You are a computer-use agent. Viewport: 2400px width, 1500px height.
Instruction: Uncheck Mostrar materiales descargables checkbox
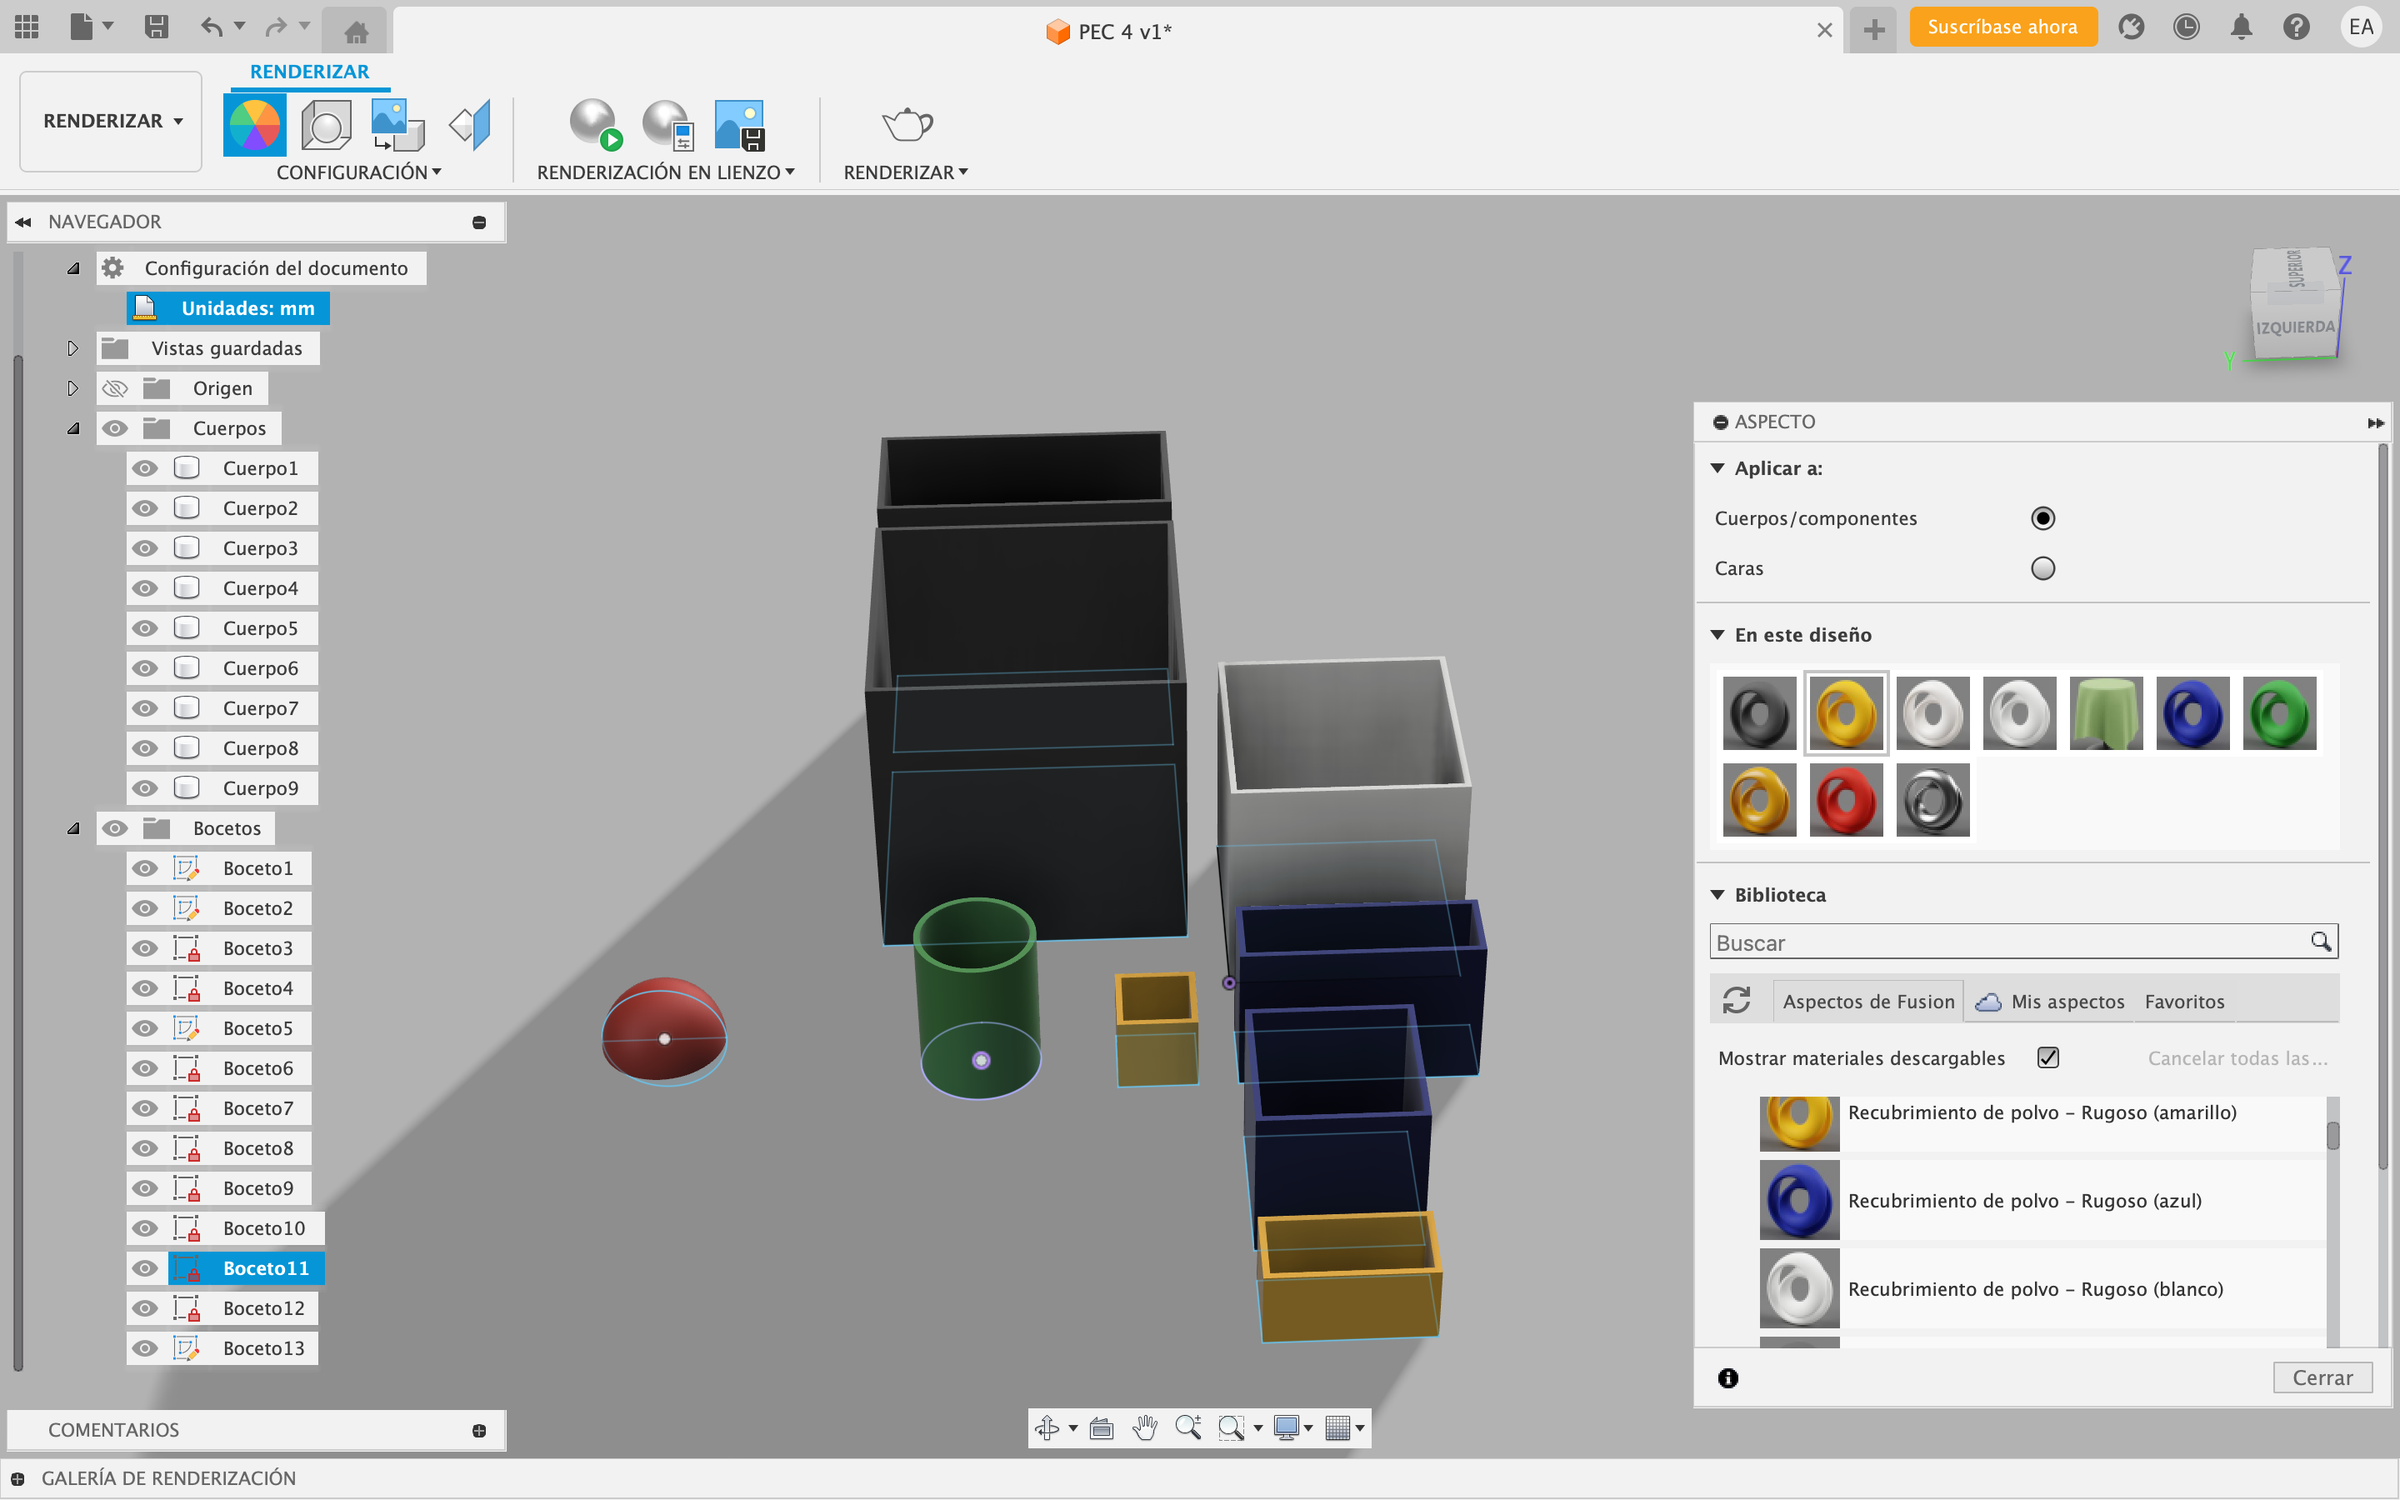(2048, 1058)
